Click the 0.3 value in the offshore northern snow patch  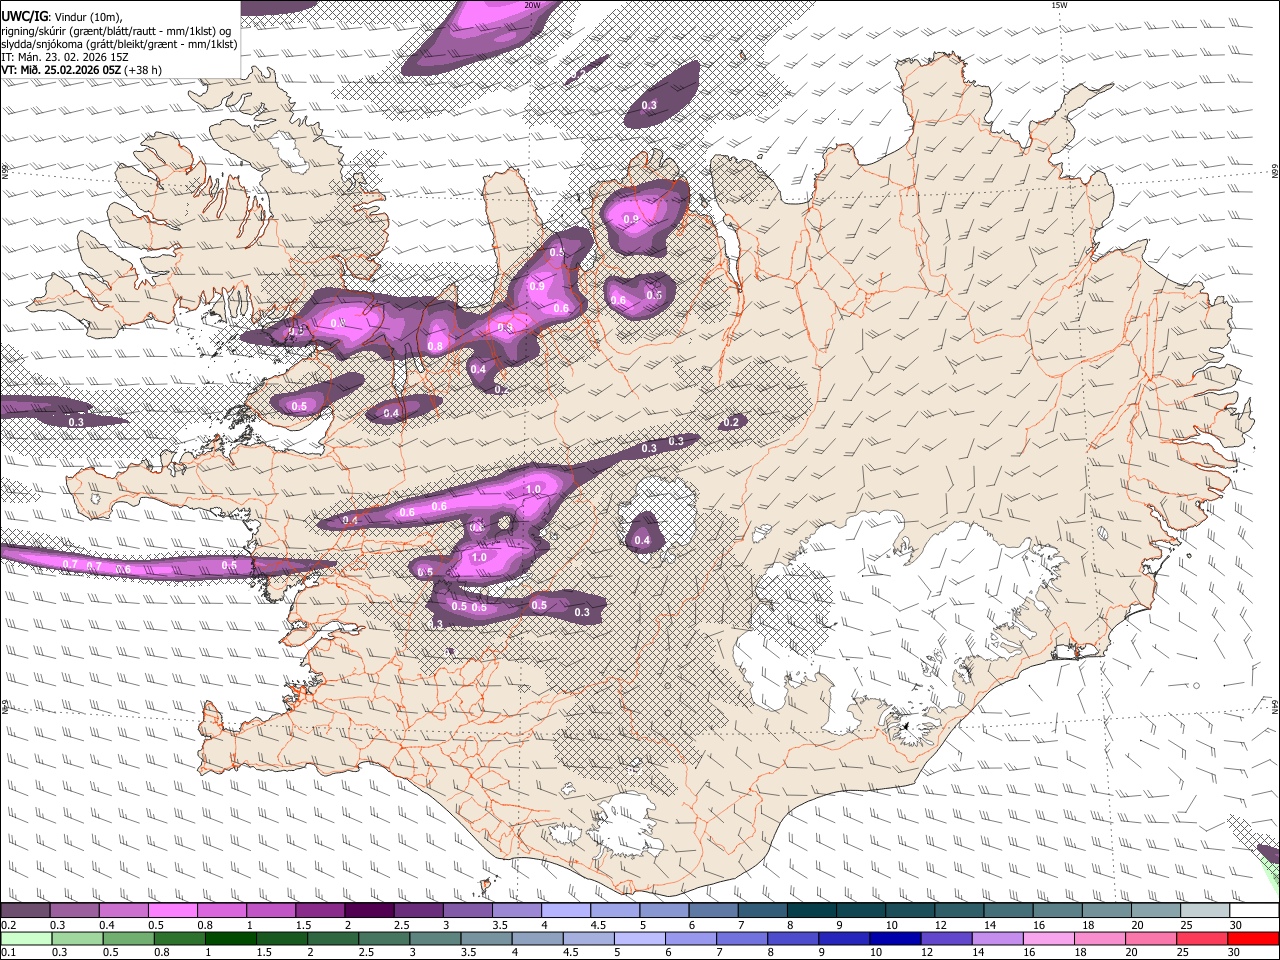tap(649, 105)
